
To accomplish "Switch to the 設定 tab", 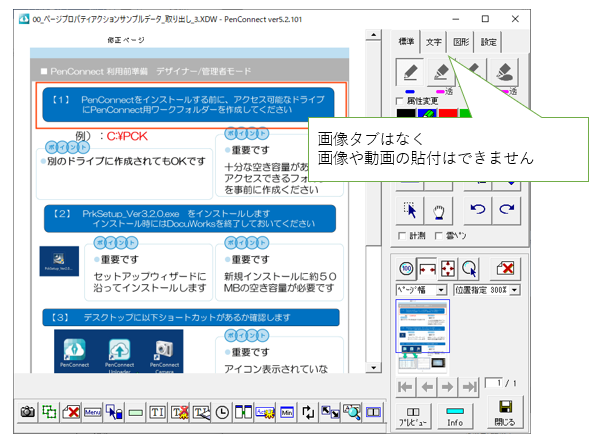I will click(488, 42).
